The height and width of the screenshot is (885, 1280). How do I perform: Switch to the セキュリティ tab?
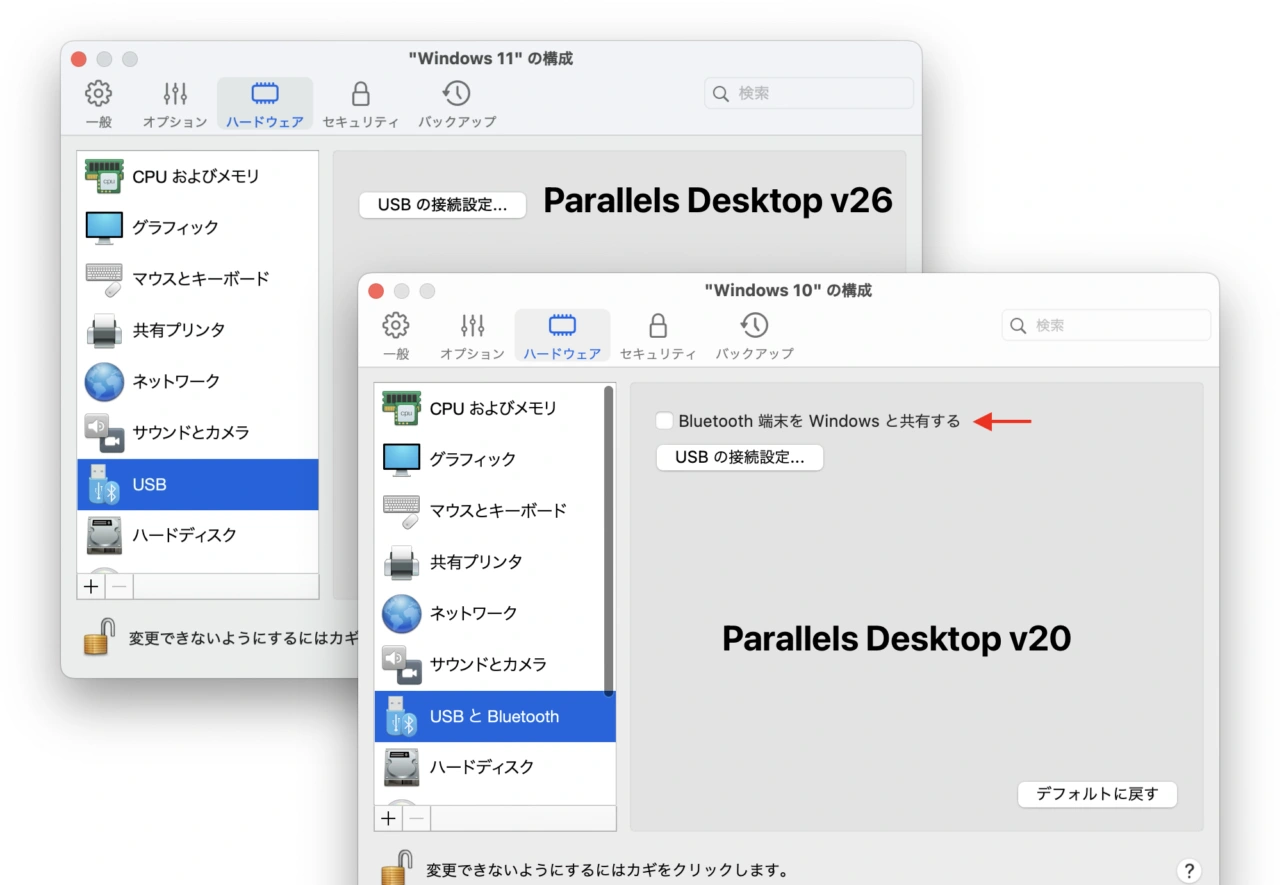tap(657, 334)
